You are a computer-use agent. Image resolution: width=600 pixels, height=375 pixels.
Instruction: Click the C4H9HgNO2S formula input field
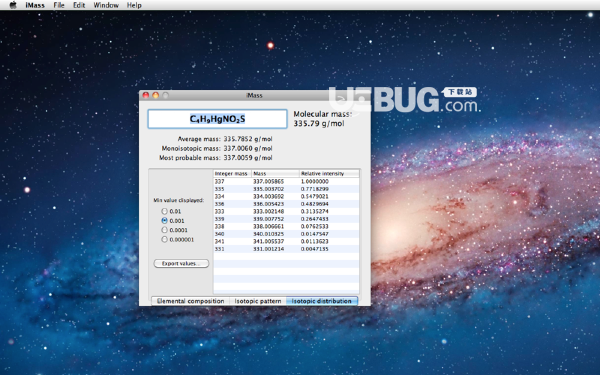pos(217,119)
